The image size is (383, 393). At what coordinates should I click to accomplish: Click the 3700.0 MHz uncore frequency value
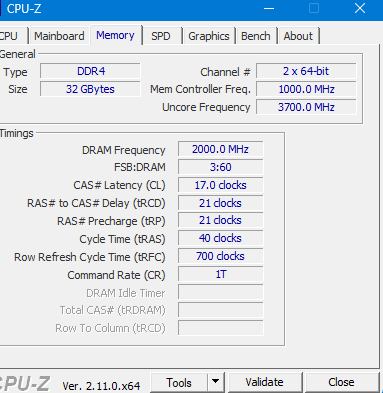pos(306,107)
